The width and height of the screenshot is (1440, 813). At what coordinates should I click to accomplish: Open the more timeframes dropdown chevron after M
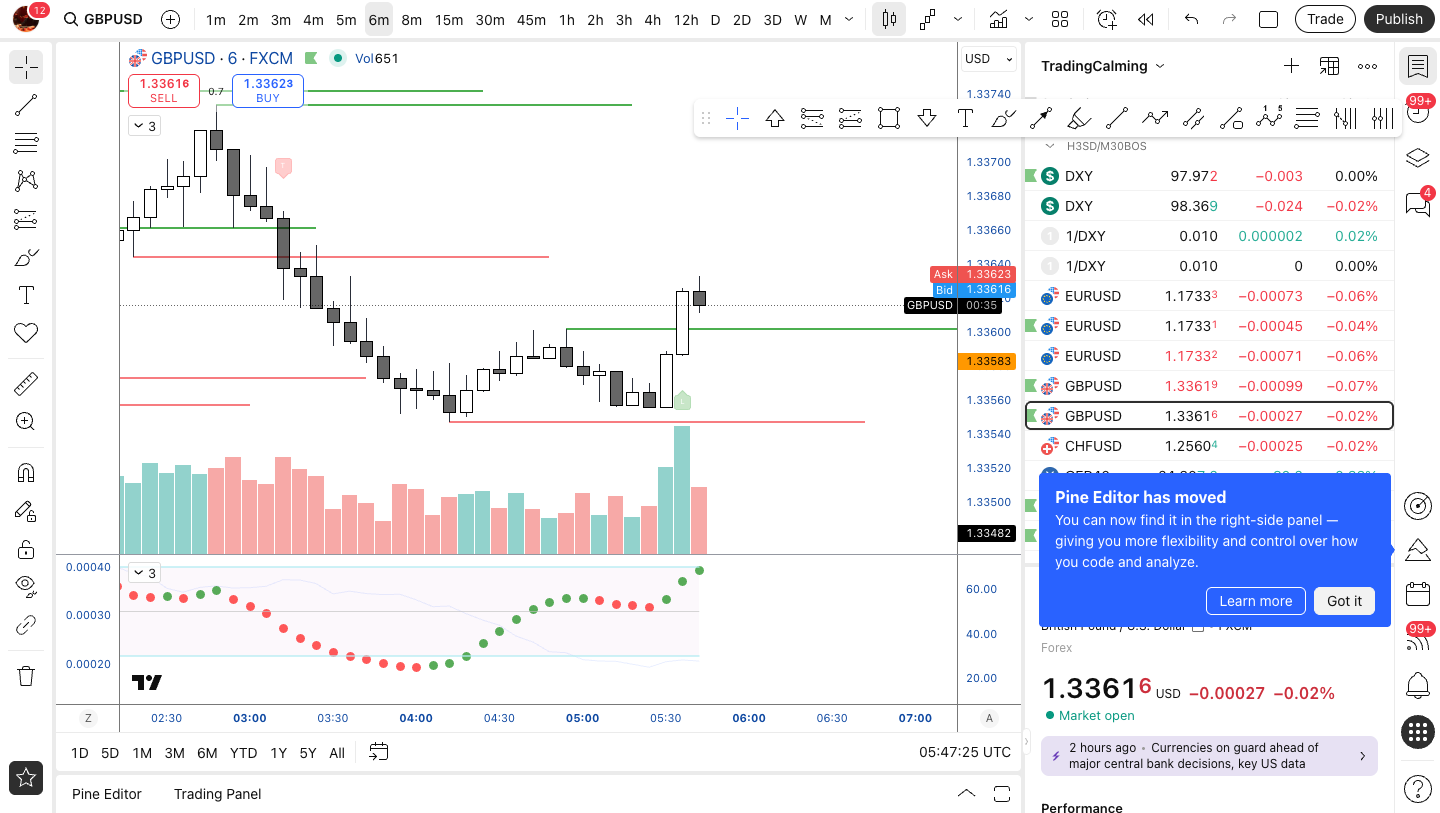point(850,19)
